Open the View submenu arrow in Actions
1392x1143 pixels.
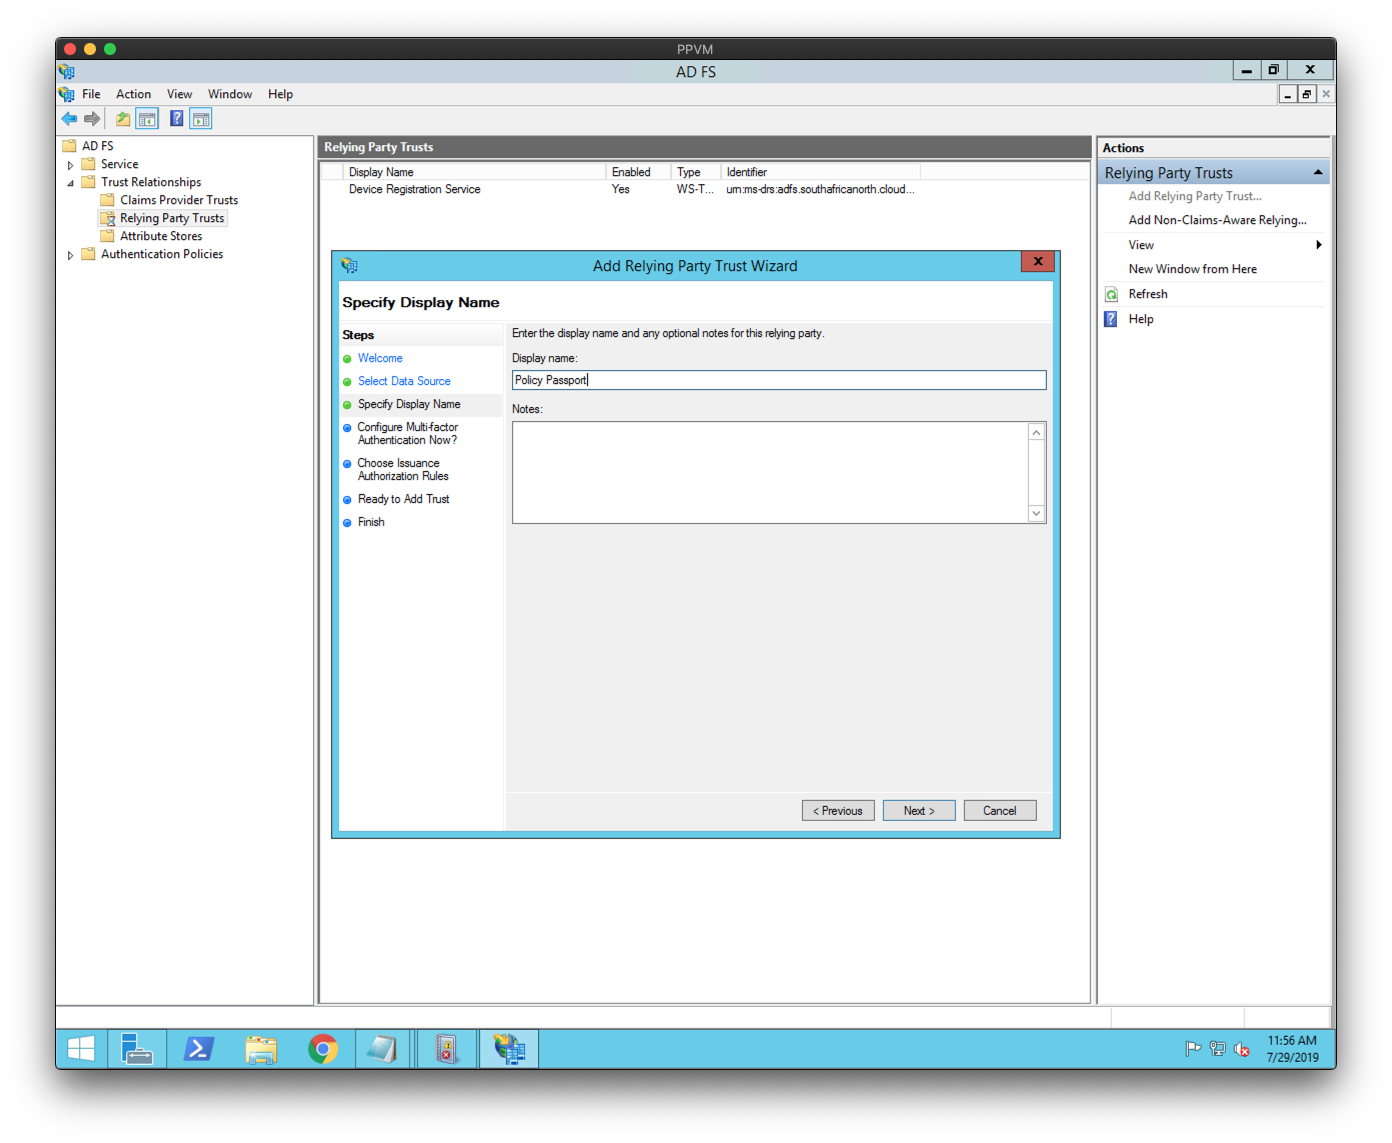pos(1319,245)
